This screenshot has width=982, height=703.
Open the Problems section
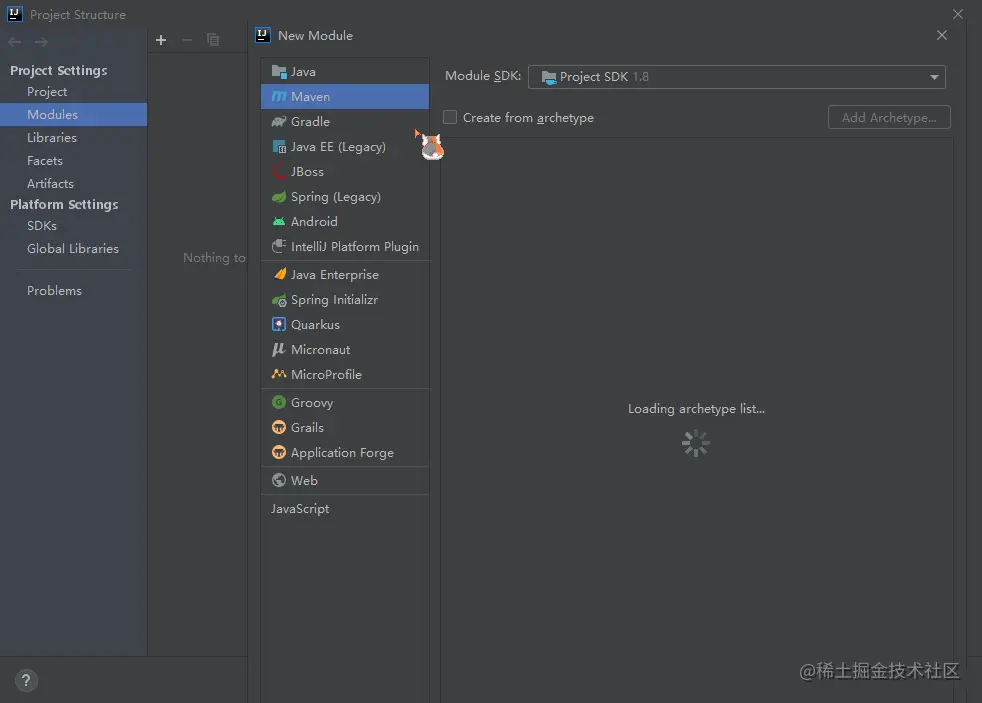point(54,290)
